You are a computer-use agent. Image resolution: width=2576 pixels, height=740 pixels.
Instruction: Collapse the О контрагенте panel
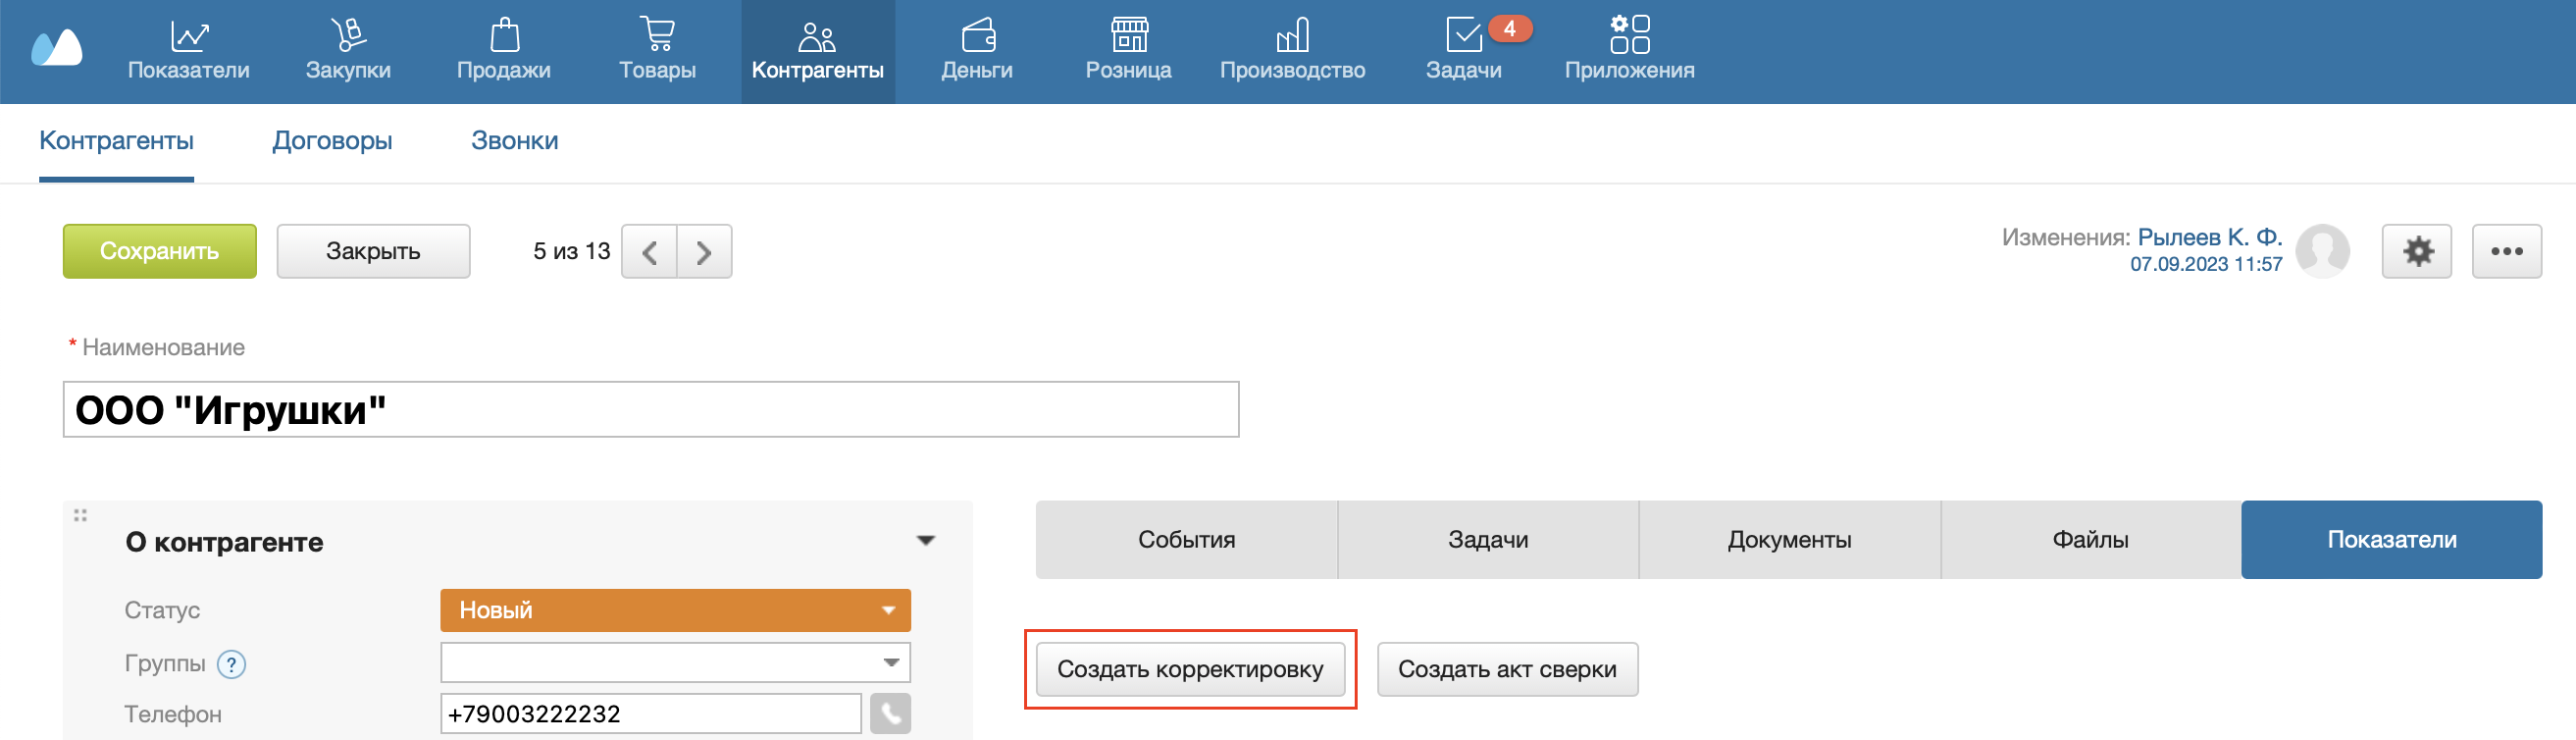[x=926, y=541]
